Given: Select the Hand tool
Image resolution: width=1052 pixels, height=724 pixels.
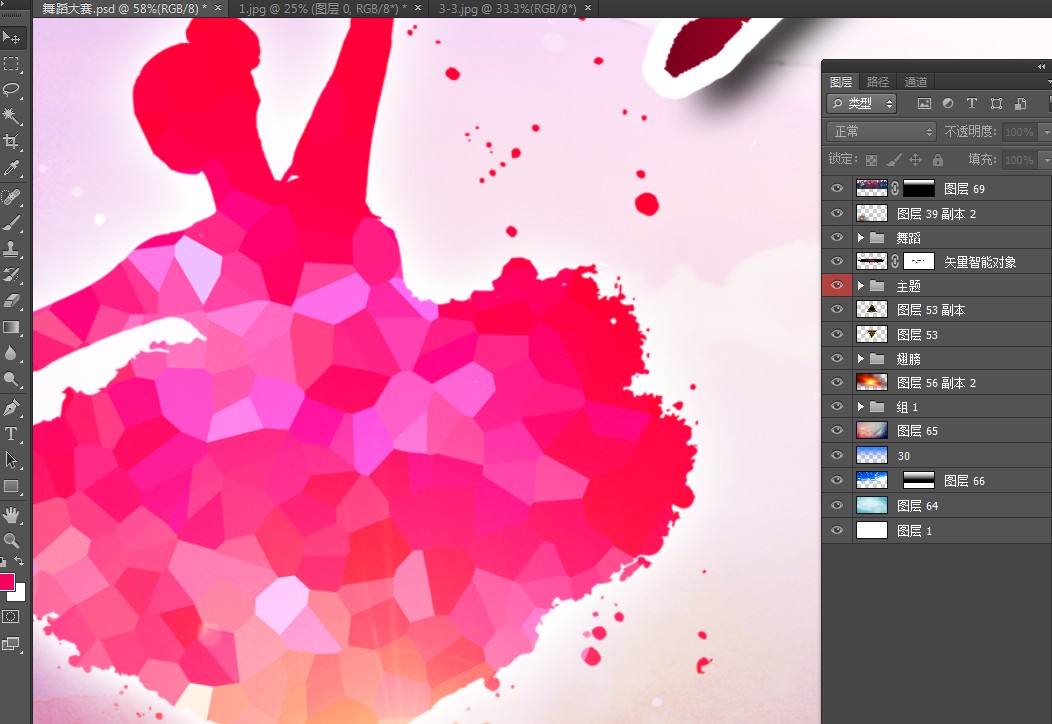Looking at the screenshot, I should tap(11, 515).
